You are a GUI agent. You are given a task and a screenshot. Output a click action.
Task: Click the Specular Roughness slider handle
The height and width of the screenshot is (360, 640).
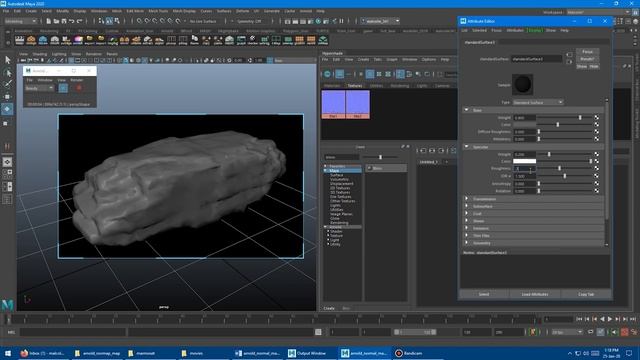coord(559,169)
